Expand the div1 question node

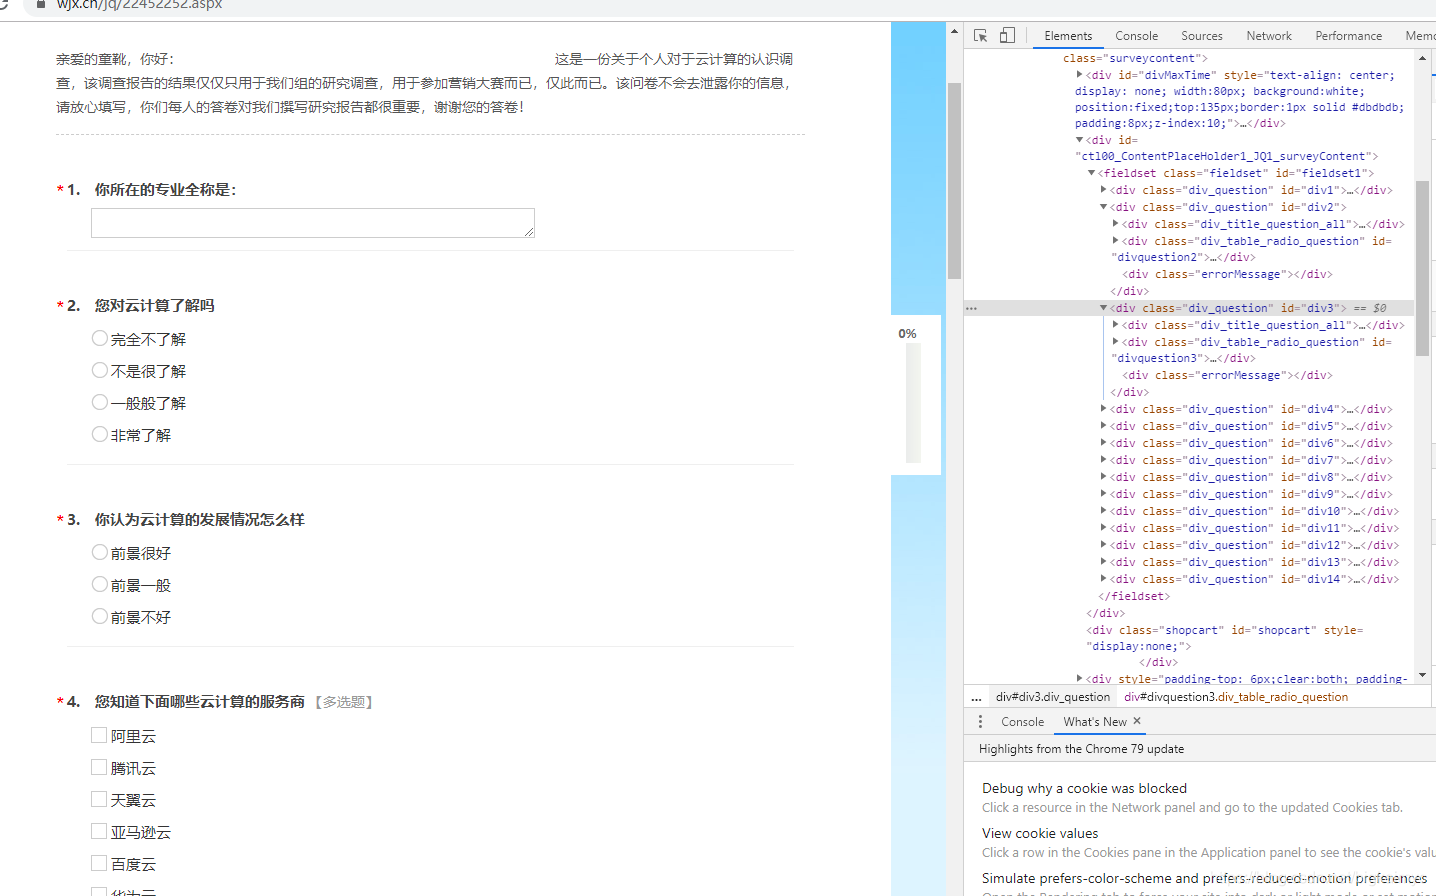pos(1103,190)
